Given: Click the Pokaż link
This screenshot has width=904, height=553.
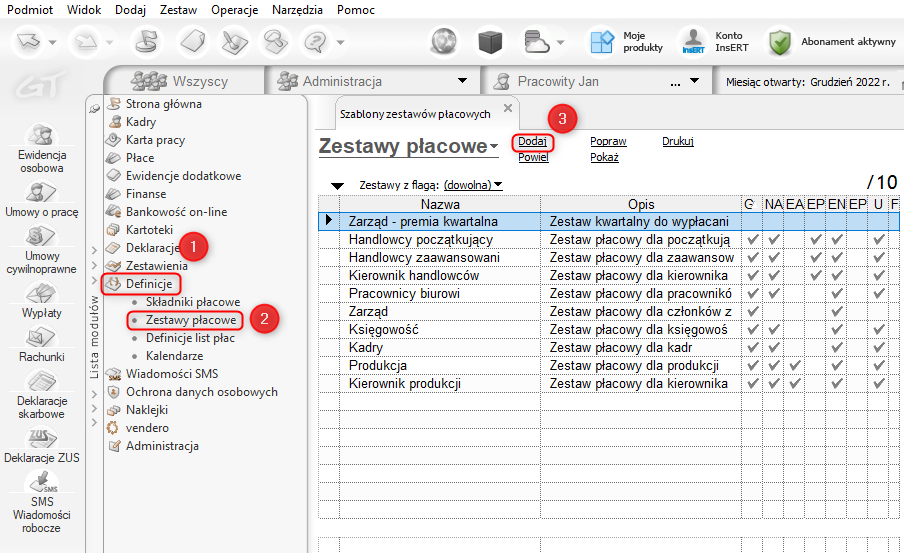Looking at the screenshot, I should [x=604, y=157].
